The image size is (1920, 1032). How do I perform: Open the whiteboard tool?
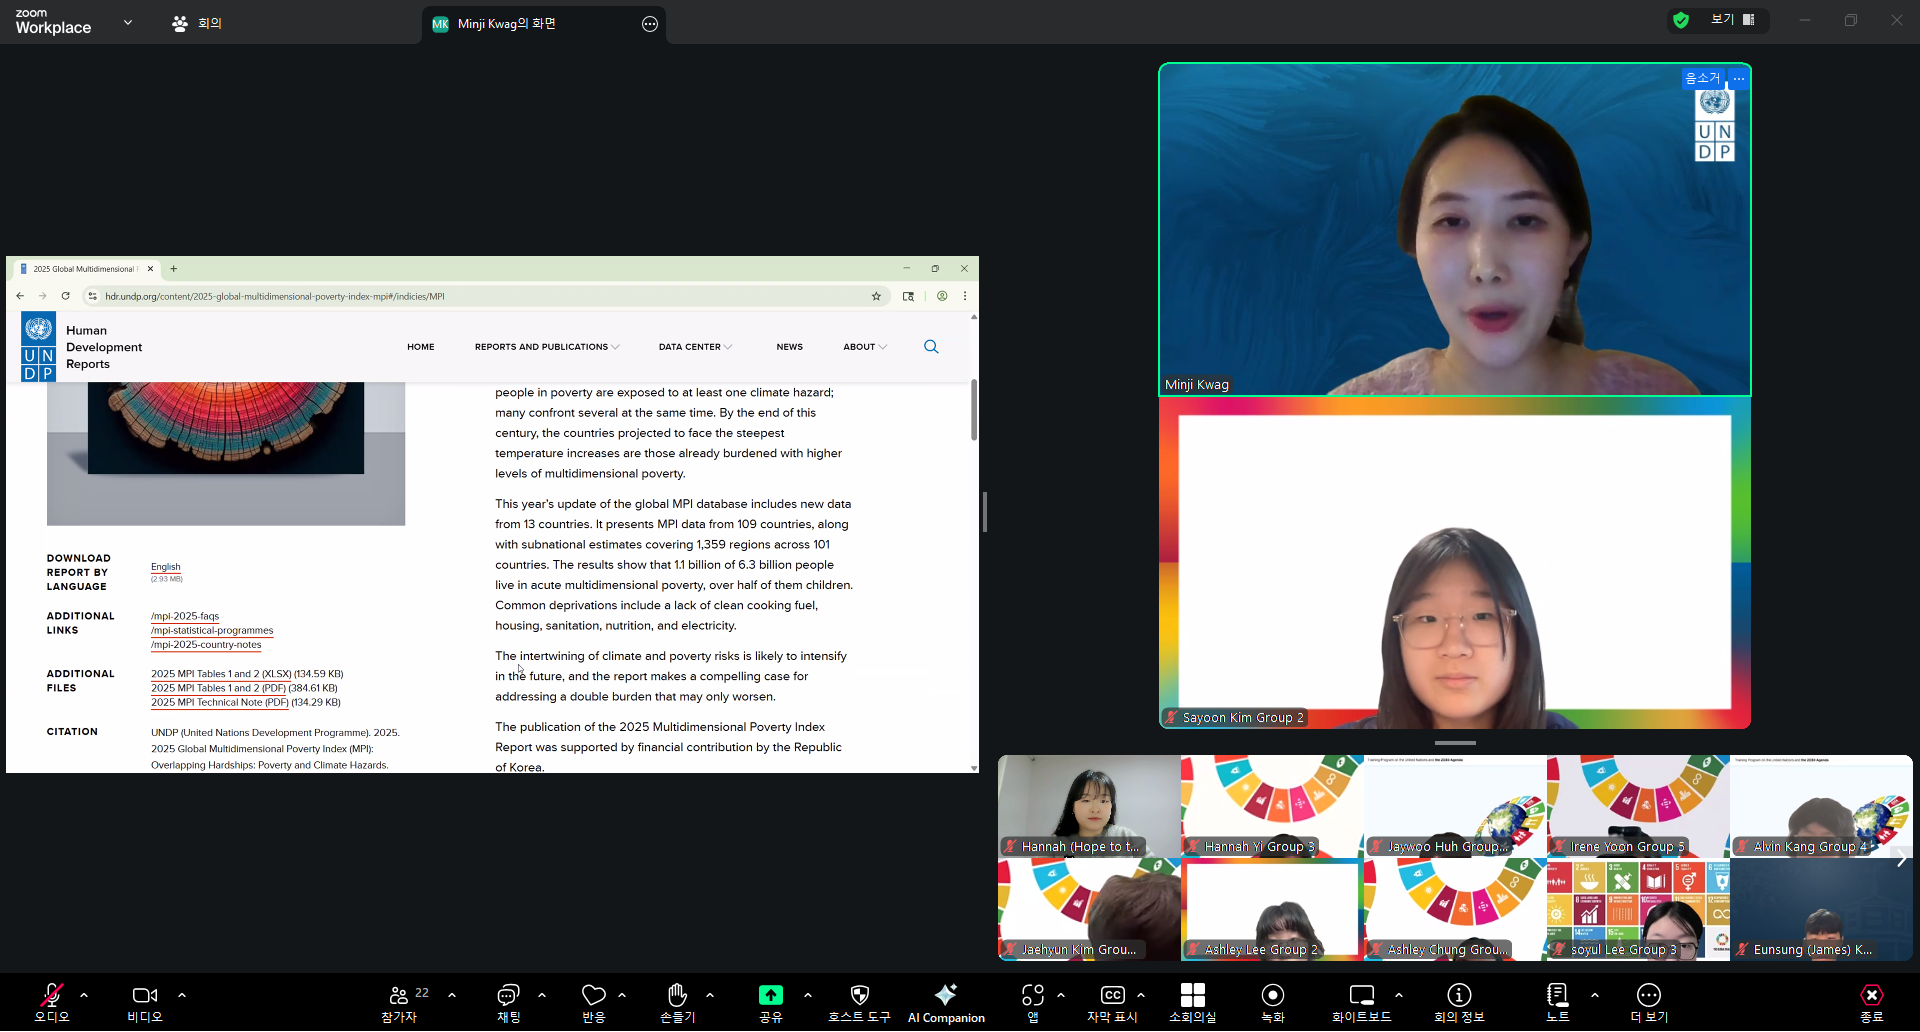click(1362, 1002)
